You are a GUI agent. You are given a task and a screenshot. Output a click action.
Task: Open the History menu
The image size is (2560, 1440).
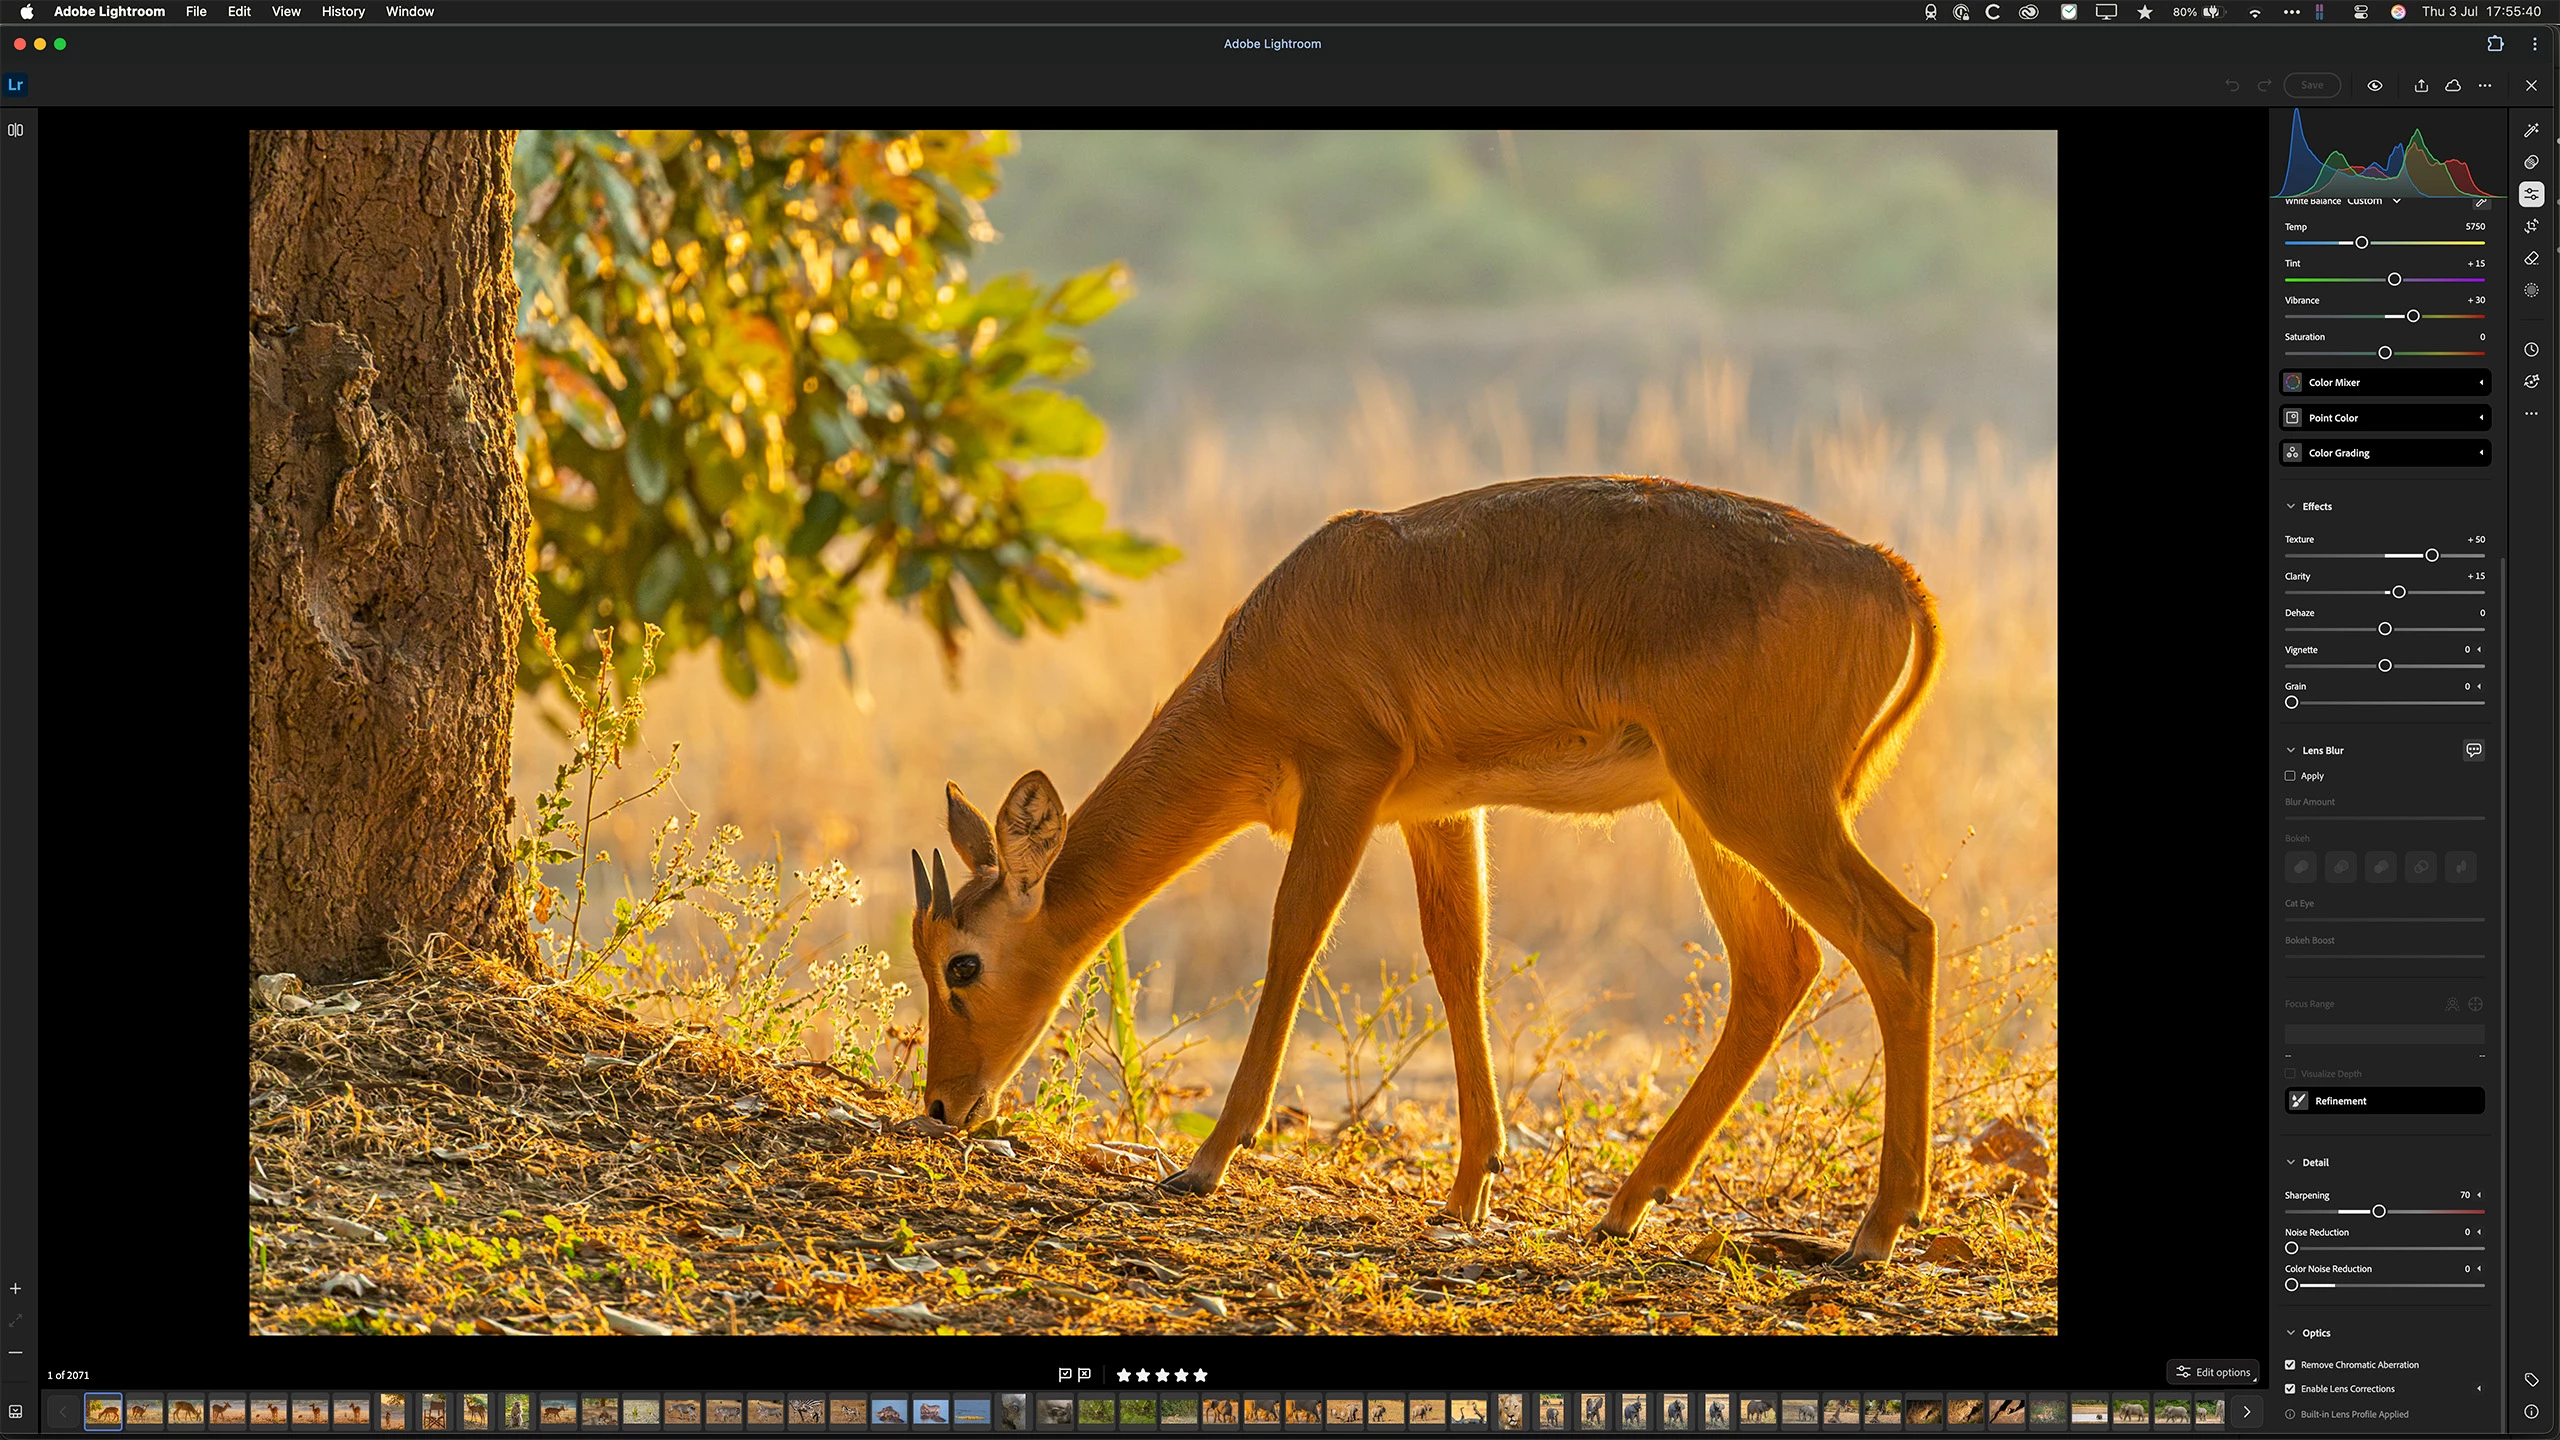pos(343,12)
